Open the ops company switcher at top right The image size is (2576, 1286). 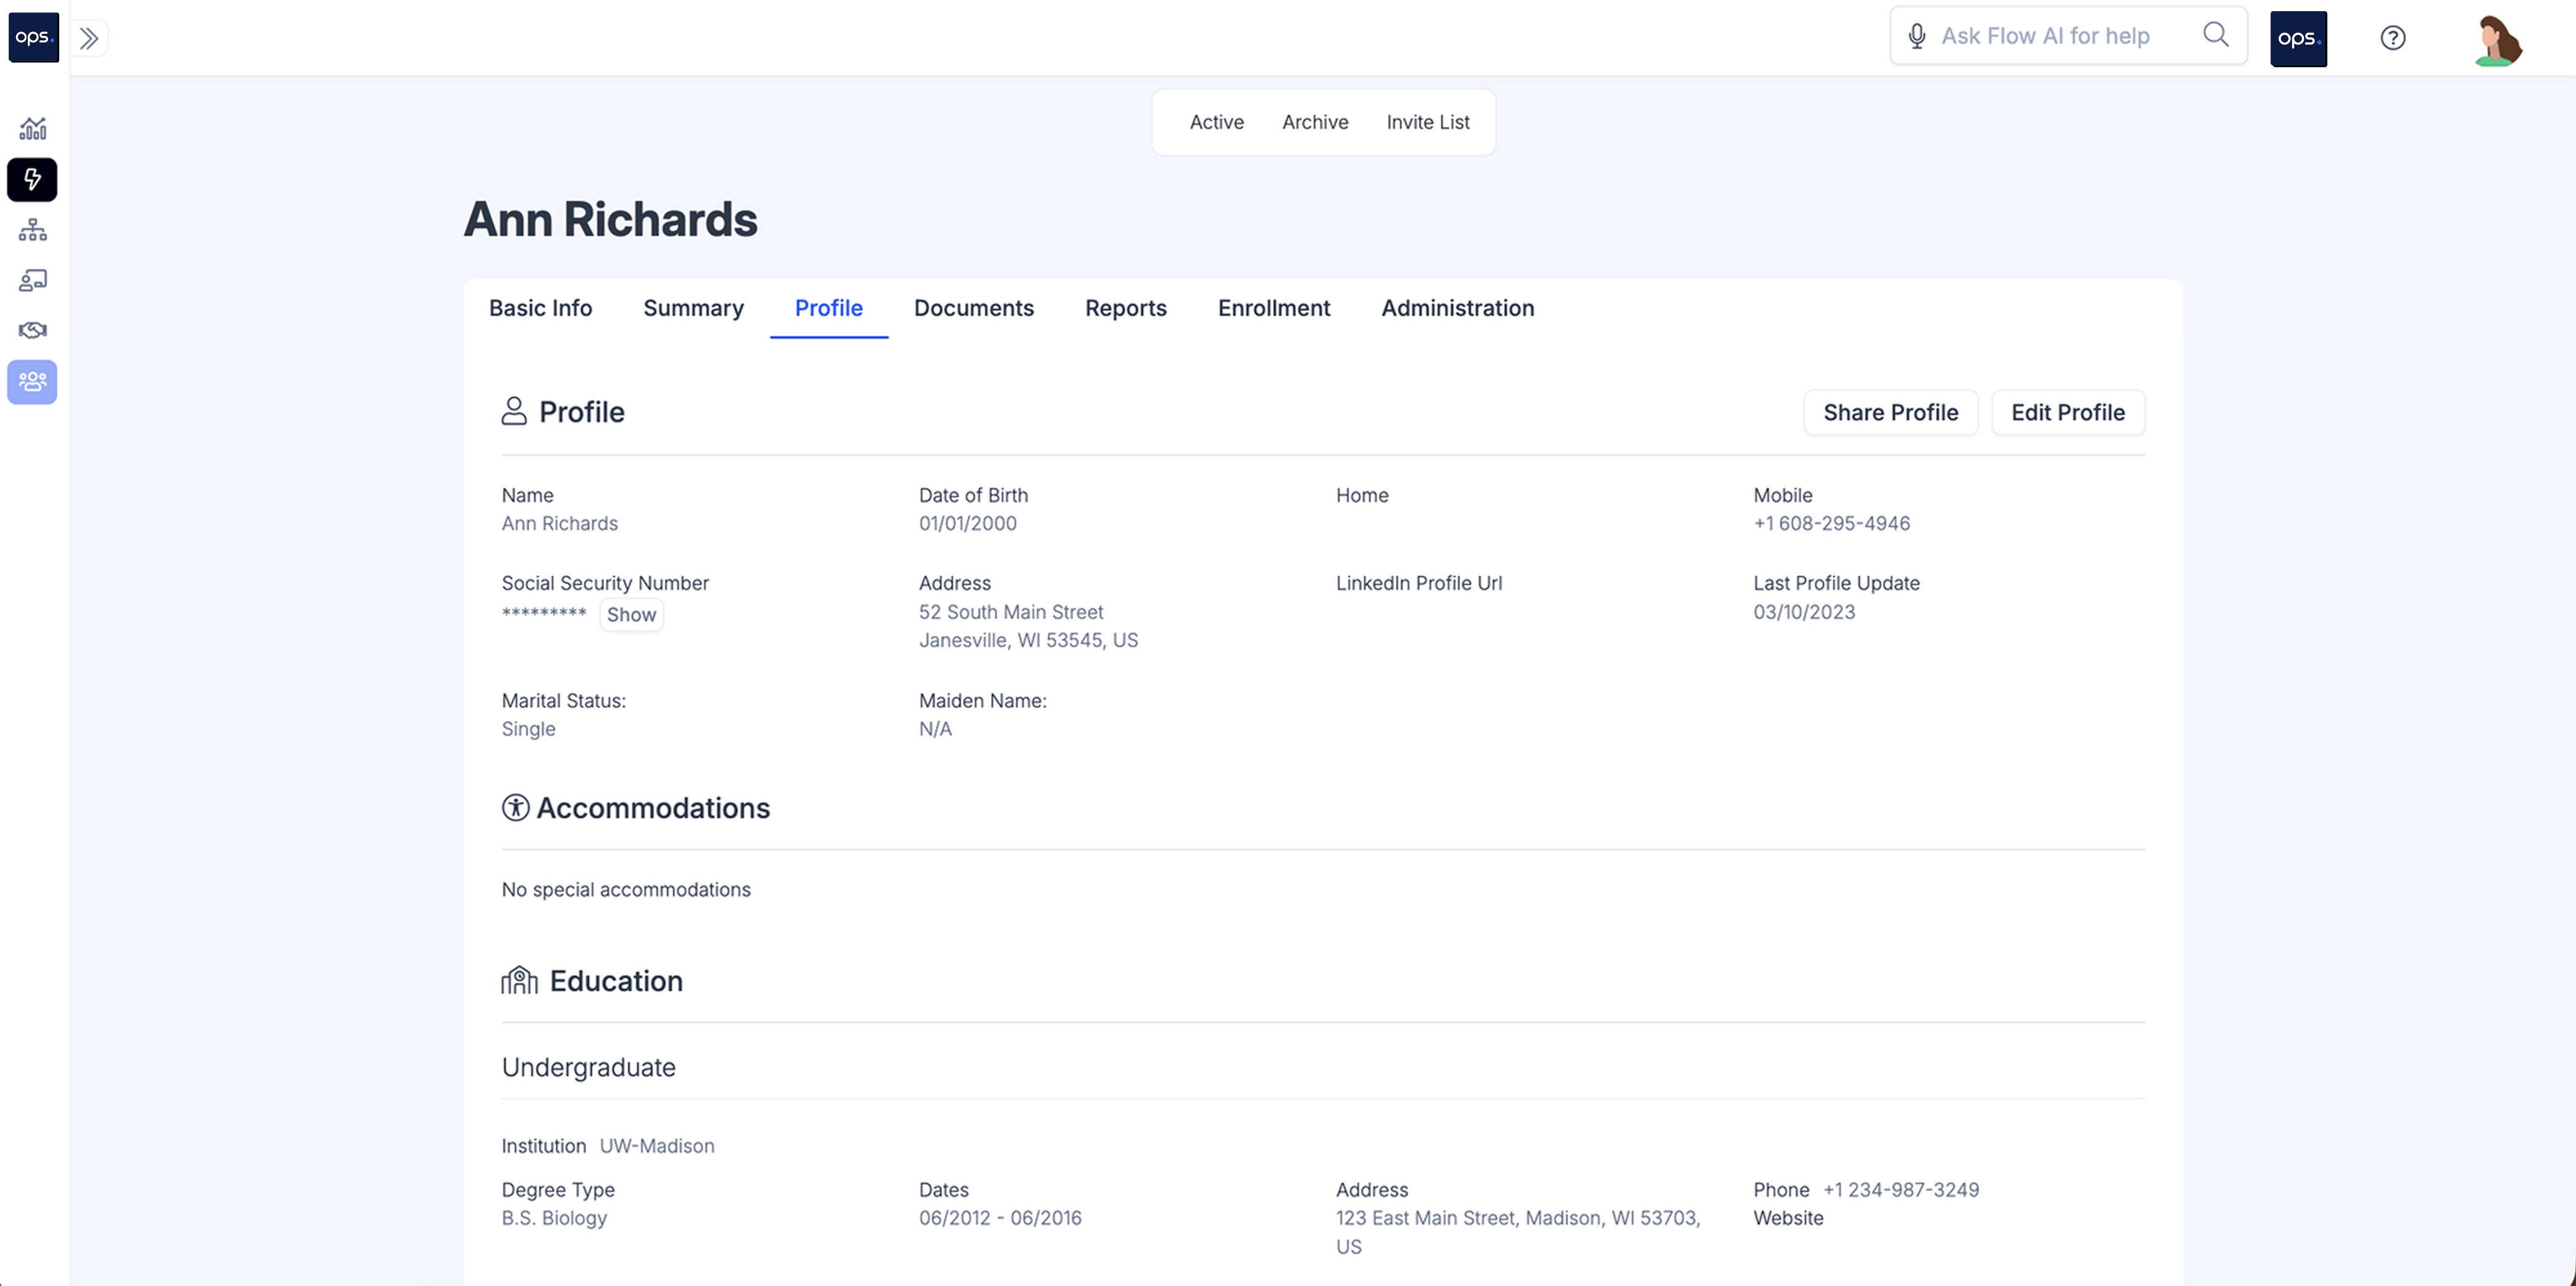pyautogui.click(x=2297, y=39)
